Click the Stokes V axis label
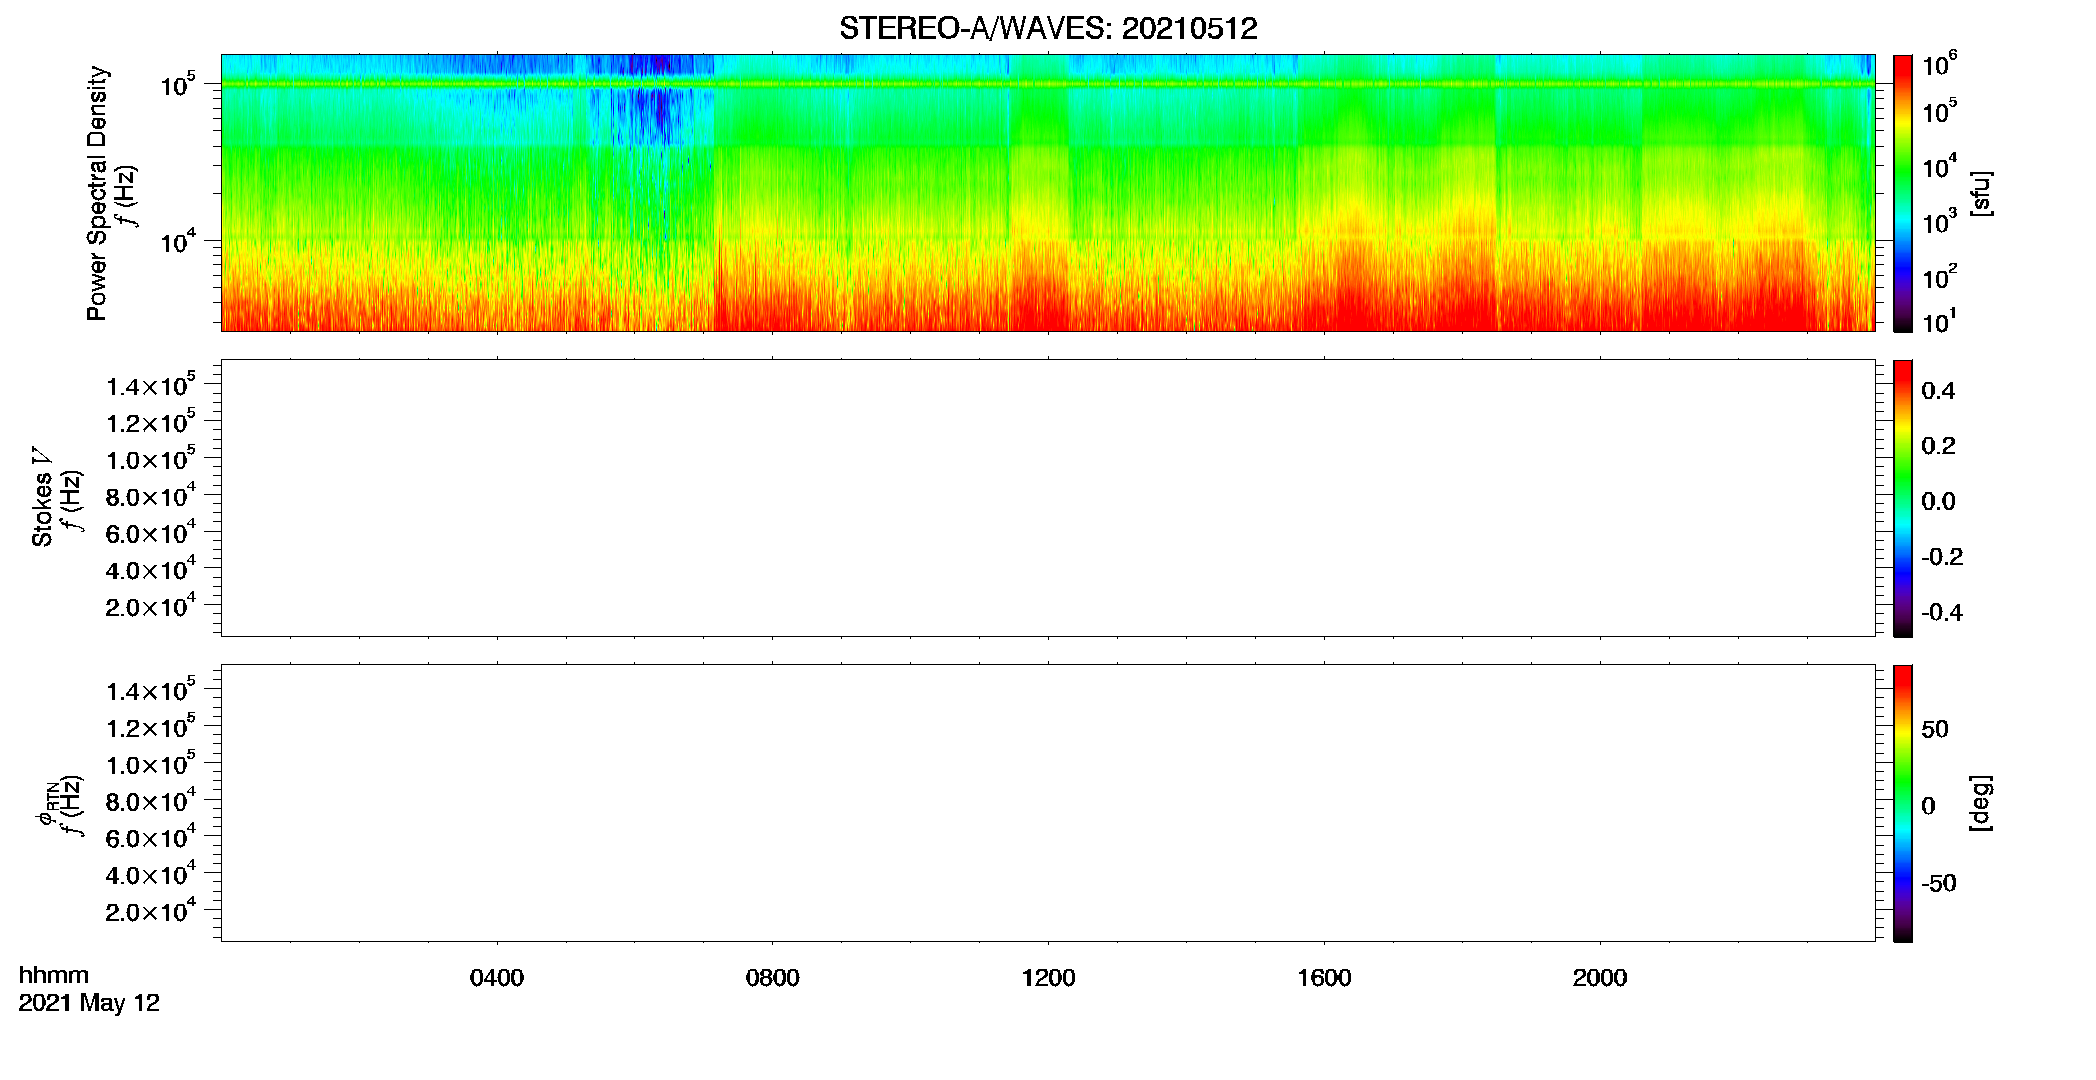 (x=42, y=496)
